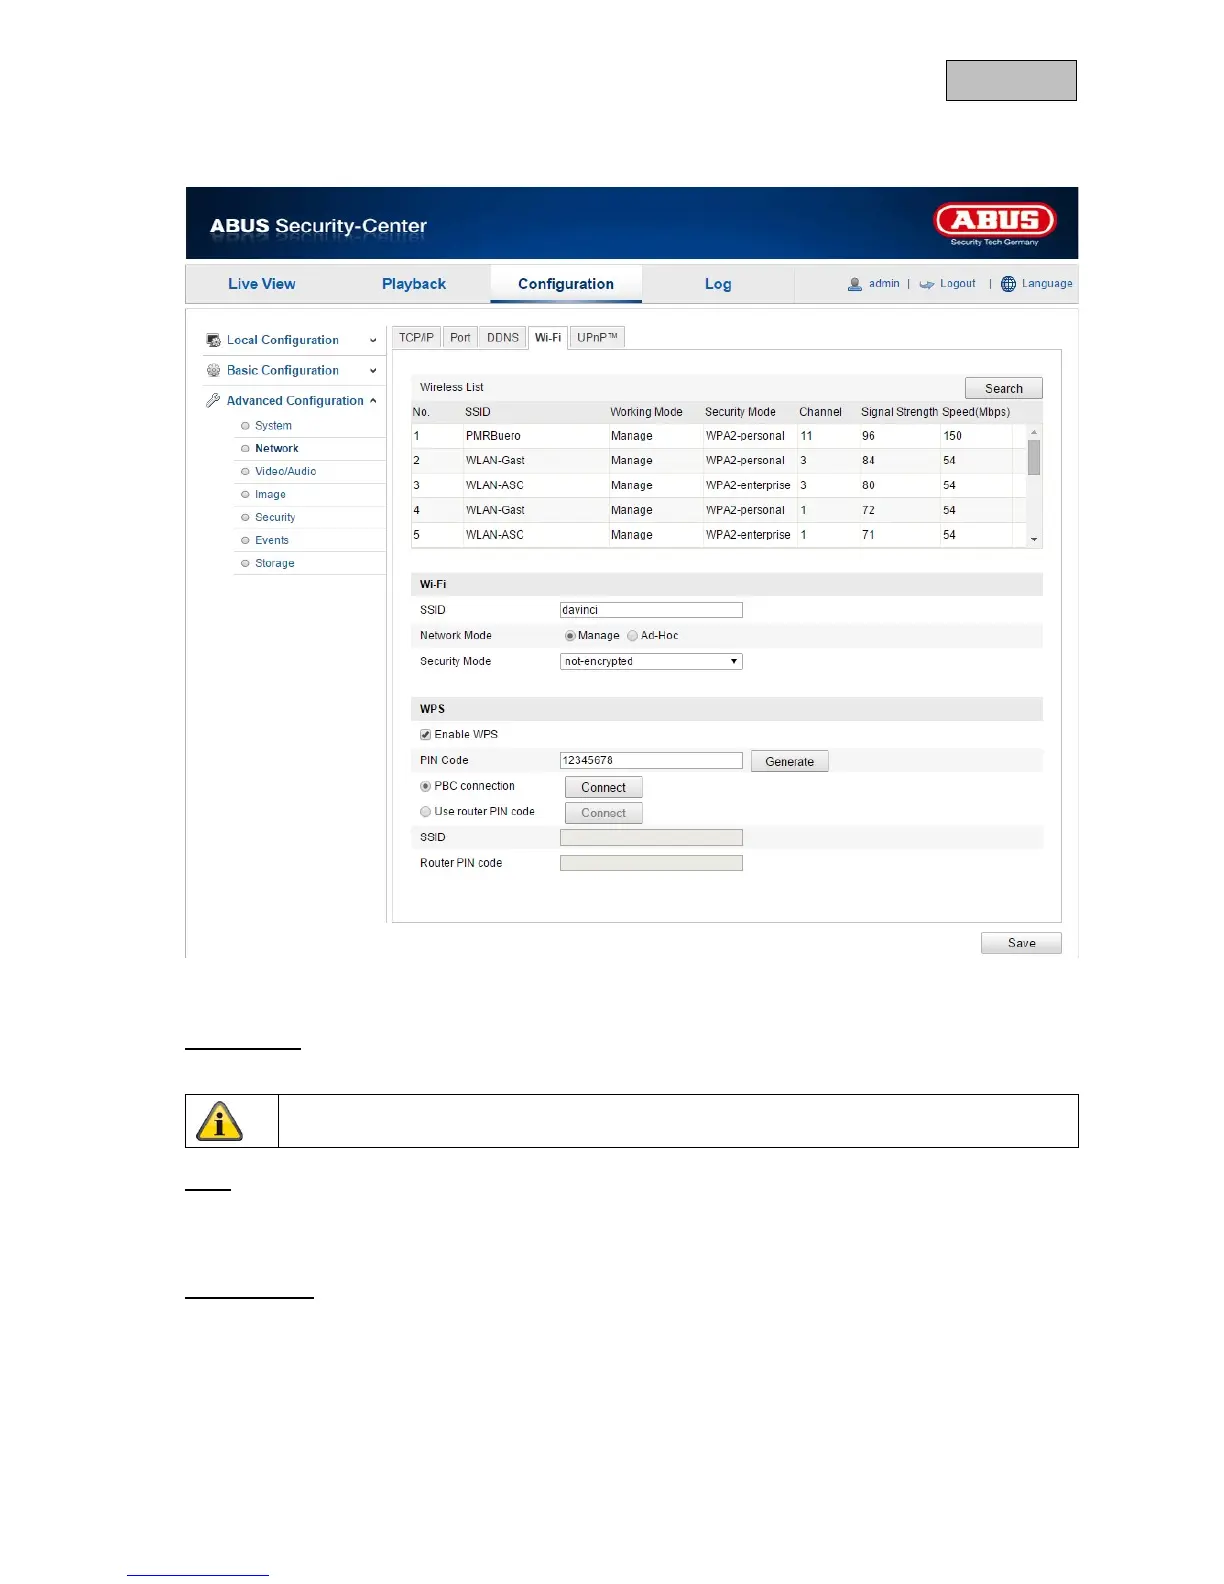Screen dimensions: 1224x1584
Task: Open the UPnP tab
Action: pyautogui.click(x=597, y=338)
